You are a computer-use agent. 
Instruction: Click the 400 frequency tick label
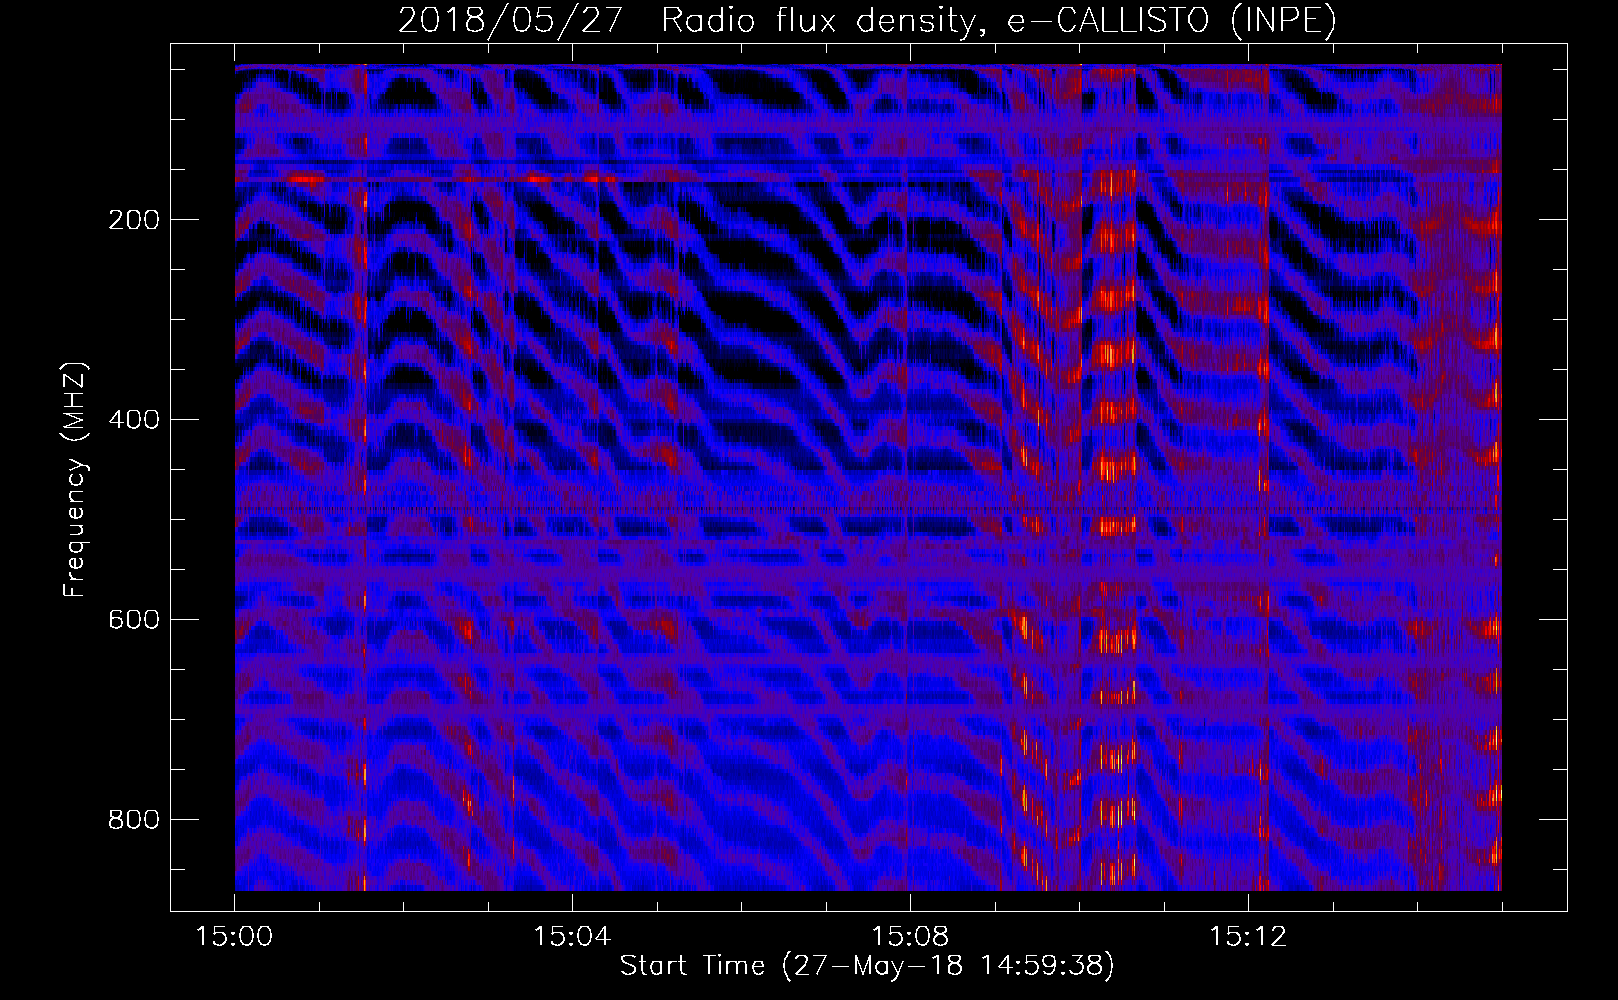(133, 420)
